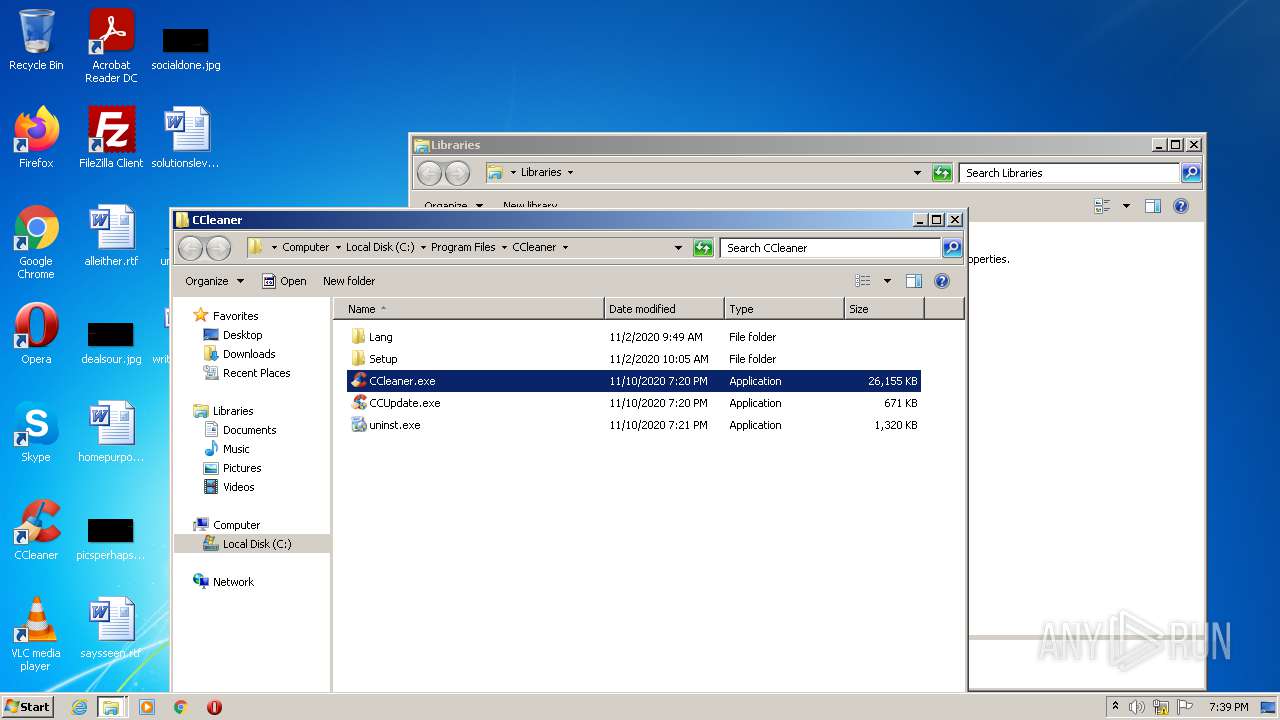Open view options dropdown in Libraries window
Viewport: 1280px width, 720px height.
point(1126,206)
